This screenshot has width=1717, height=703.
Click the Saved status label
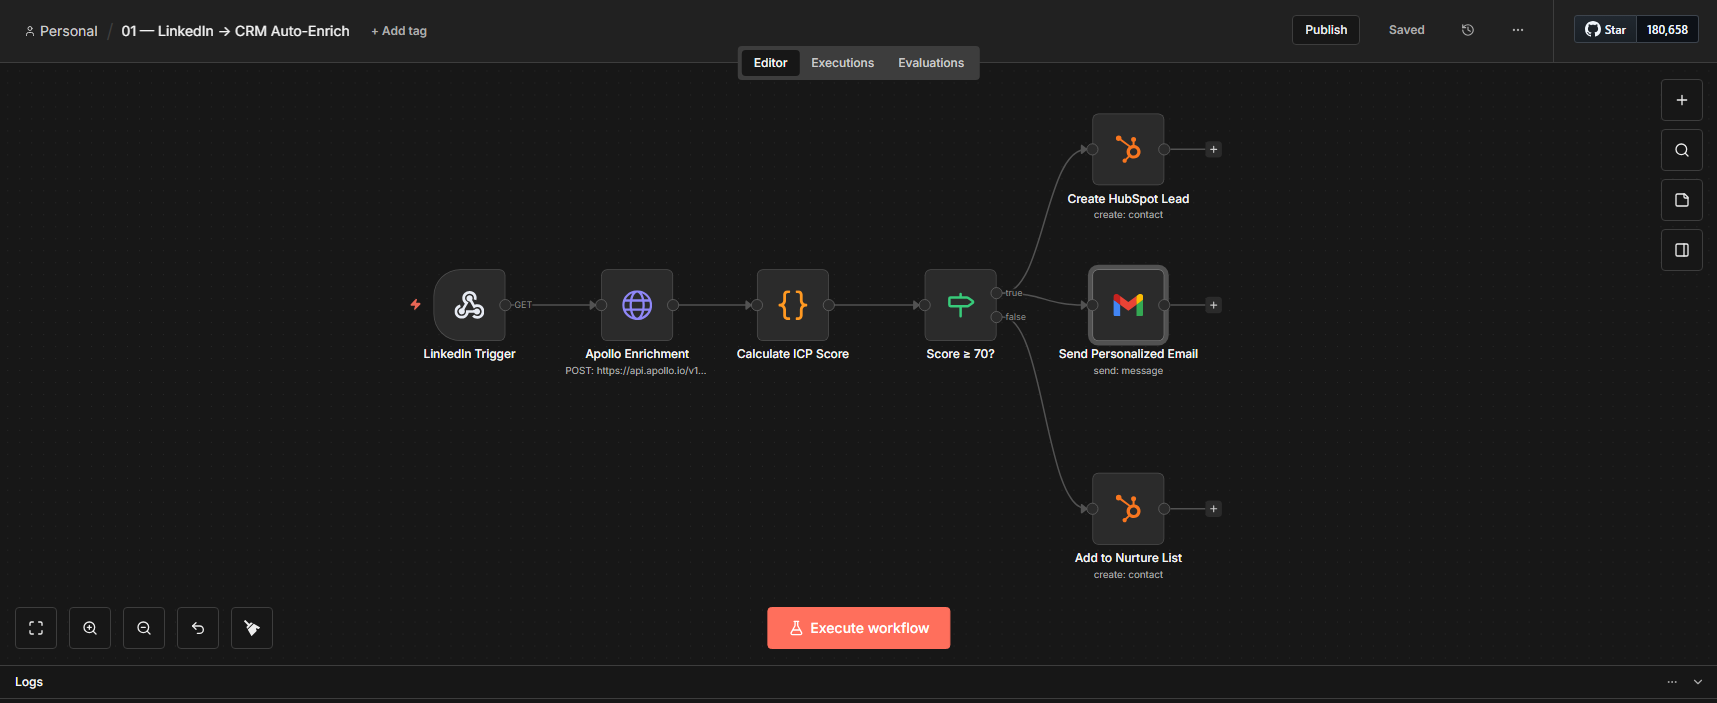point(1406,30)
